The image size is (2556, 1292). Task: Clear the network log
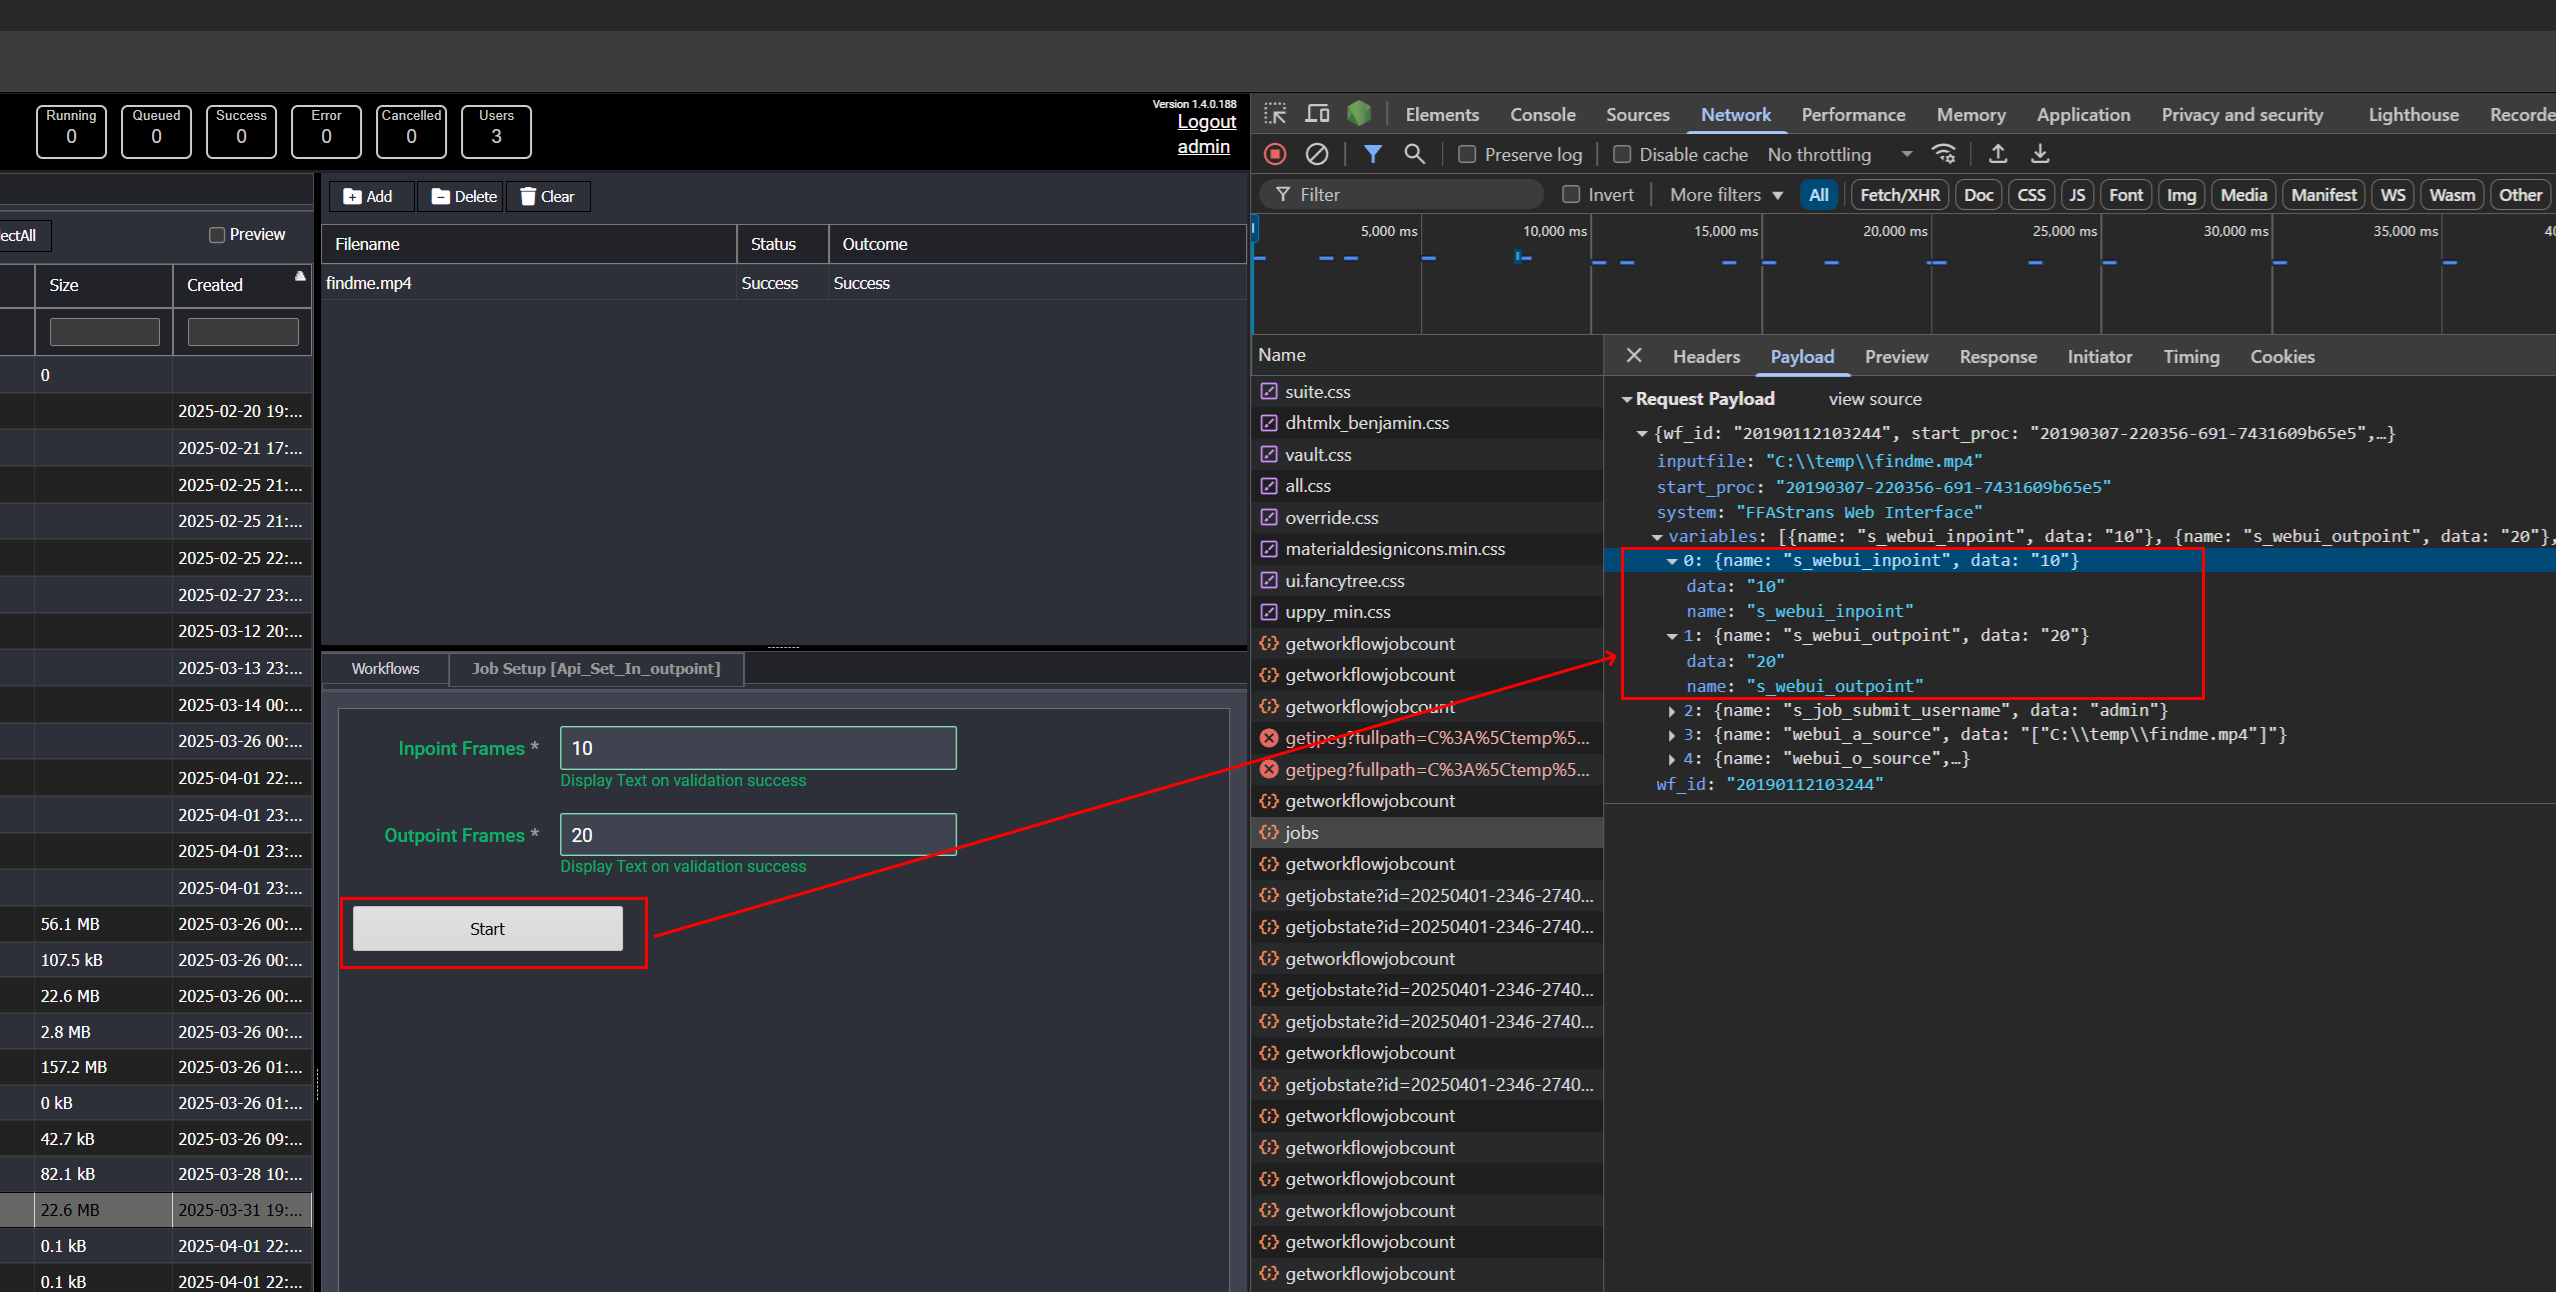tap(1317, 154)
